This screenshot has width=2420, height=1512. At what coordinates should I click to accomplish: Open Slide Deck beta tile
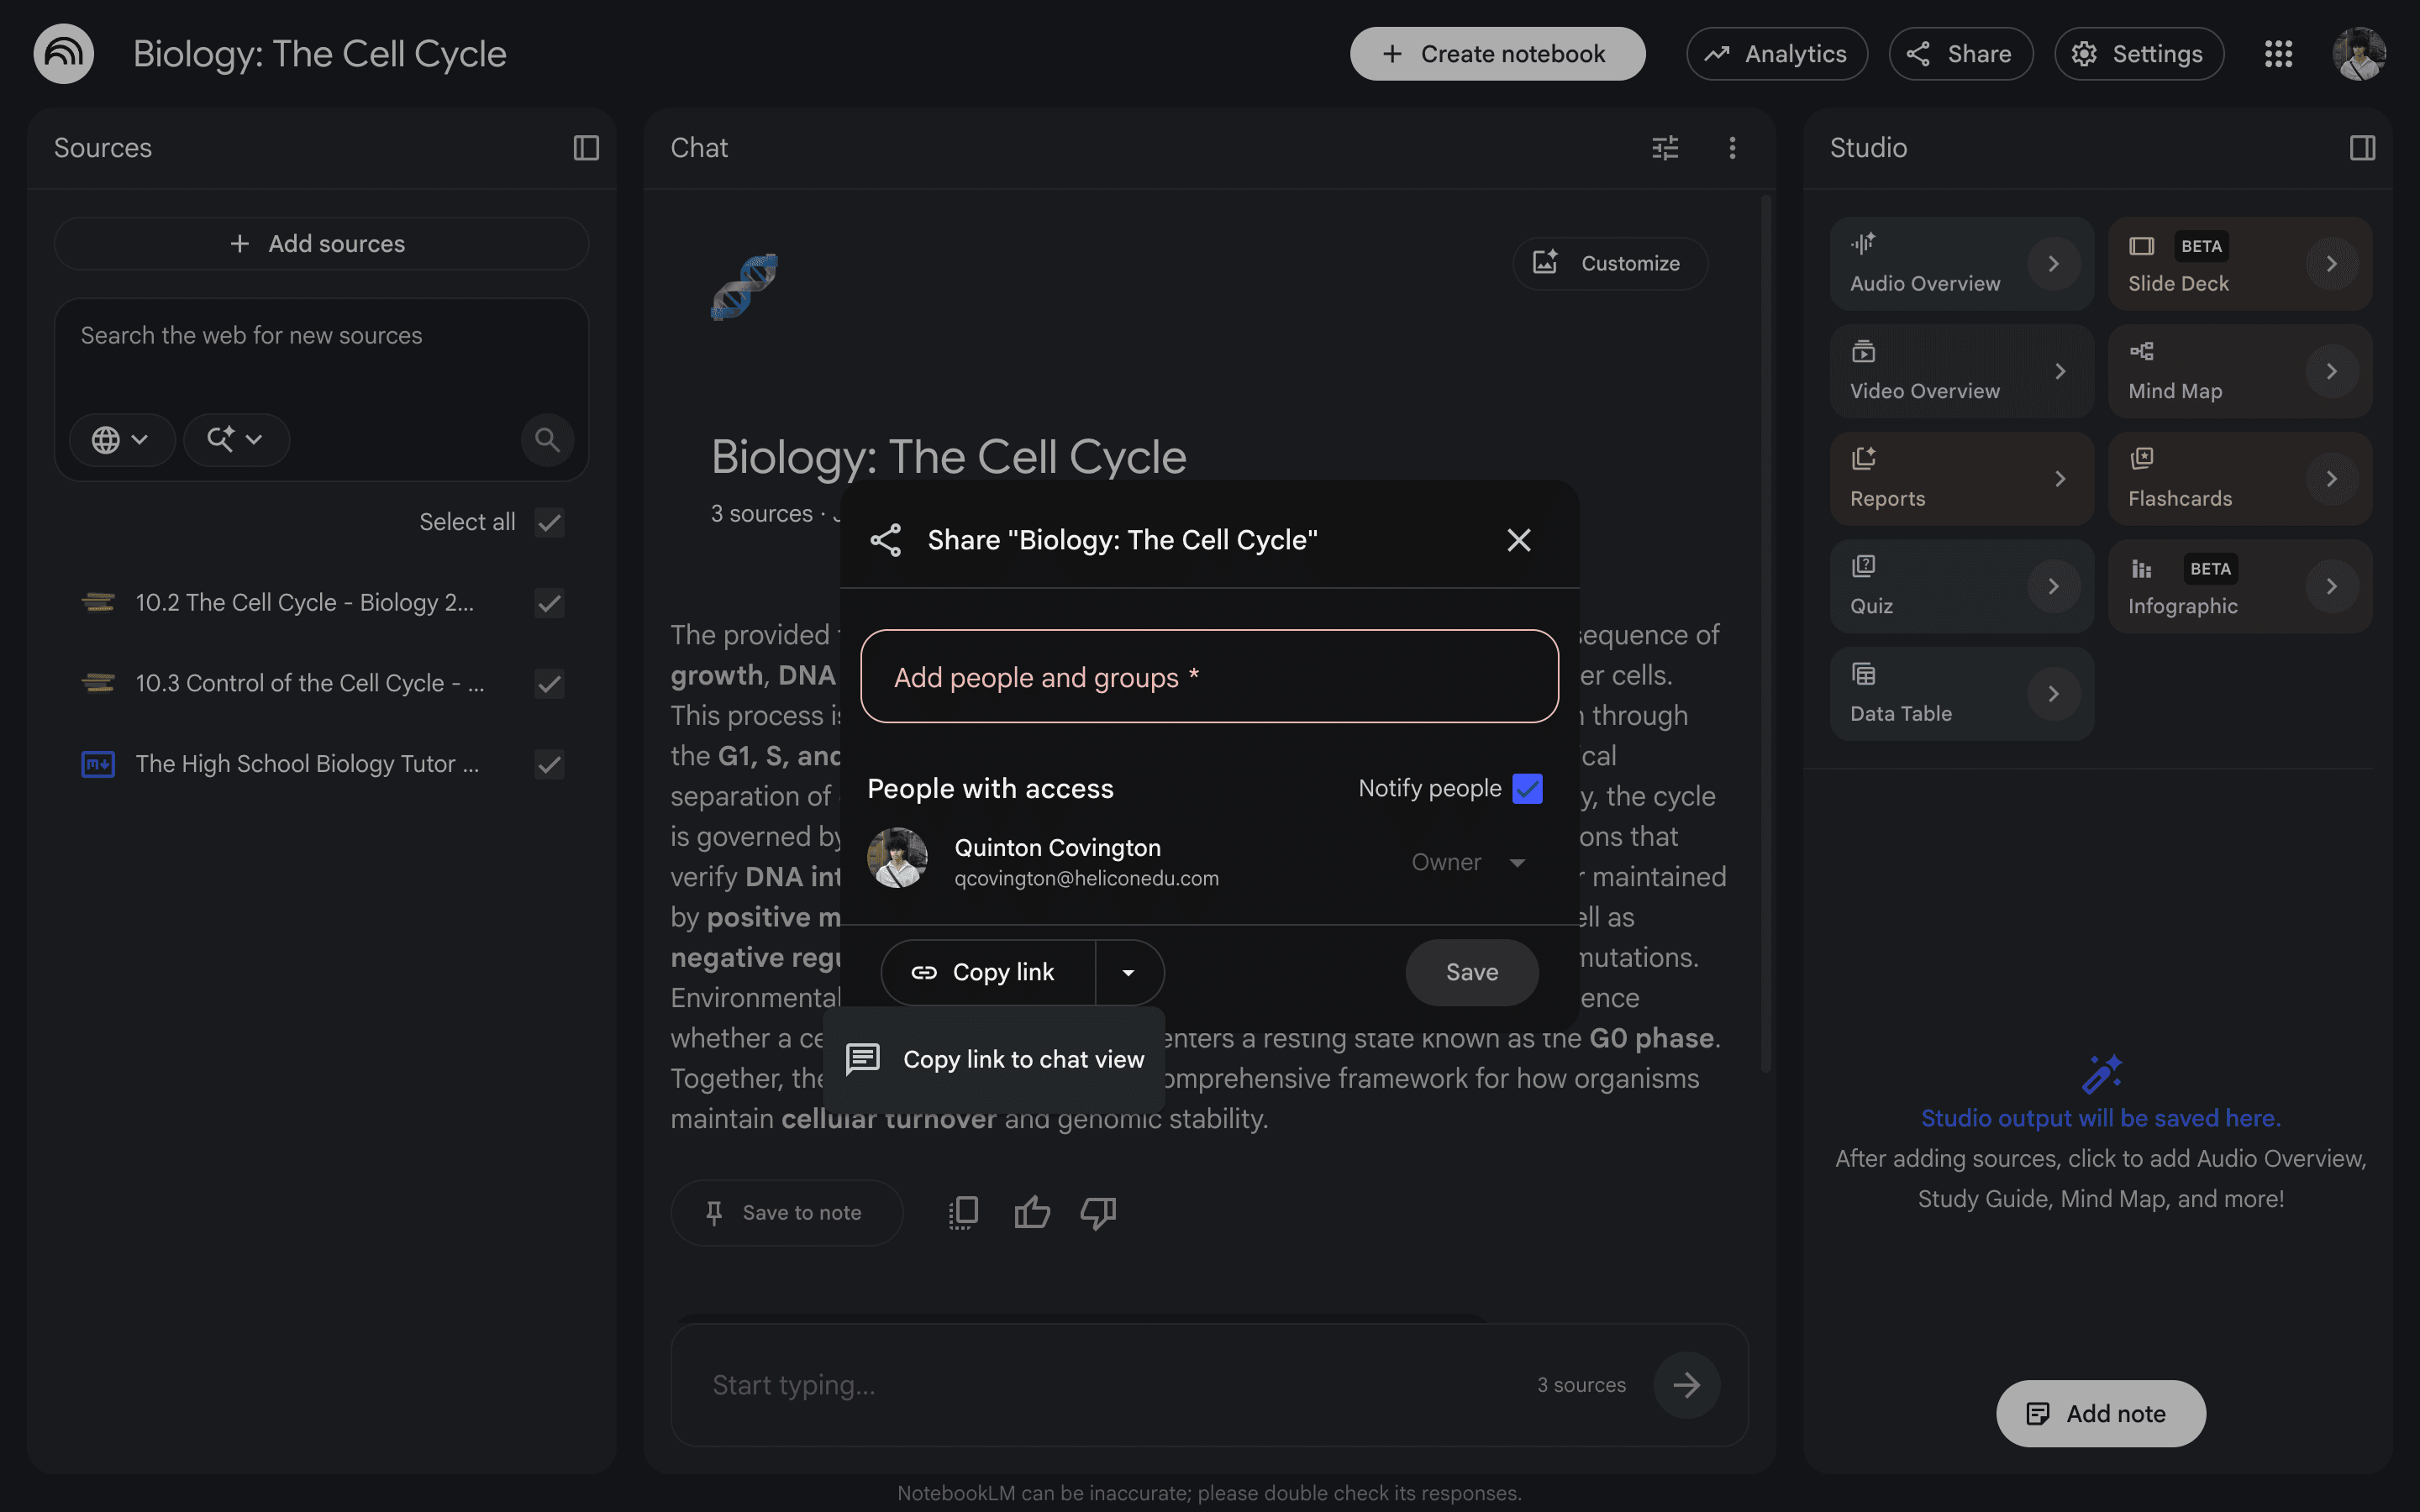tap(2240, 264)
